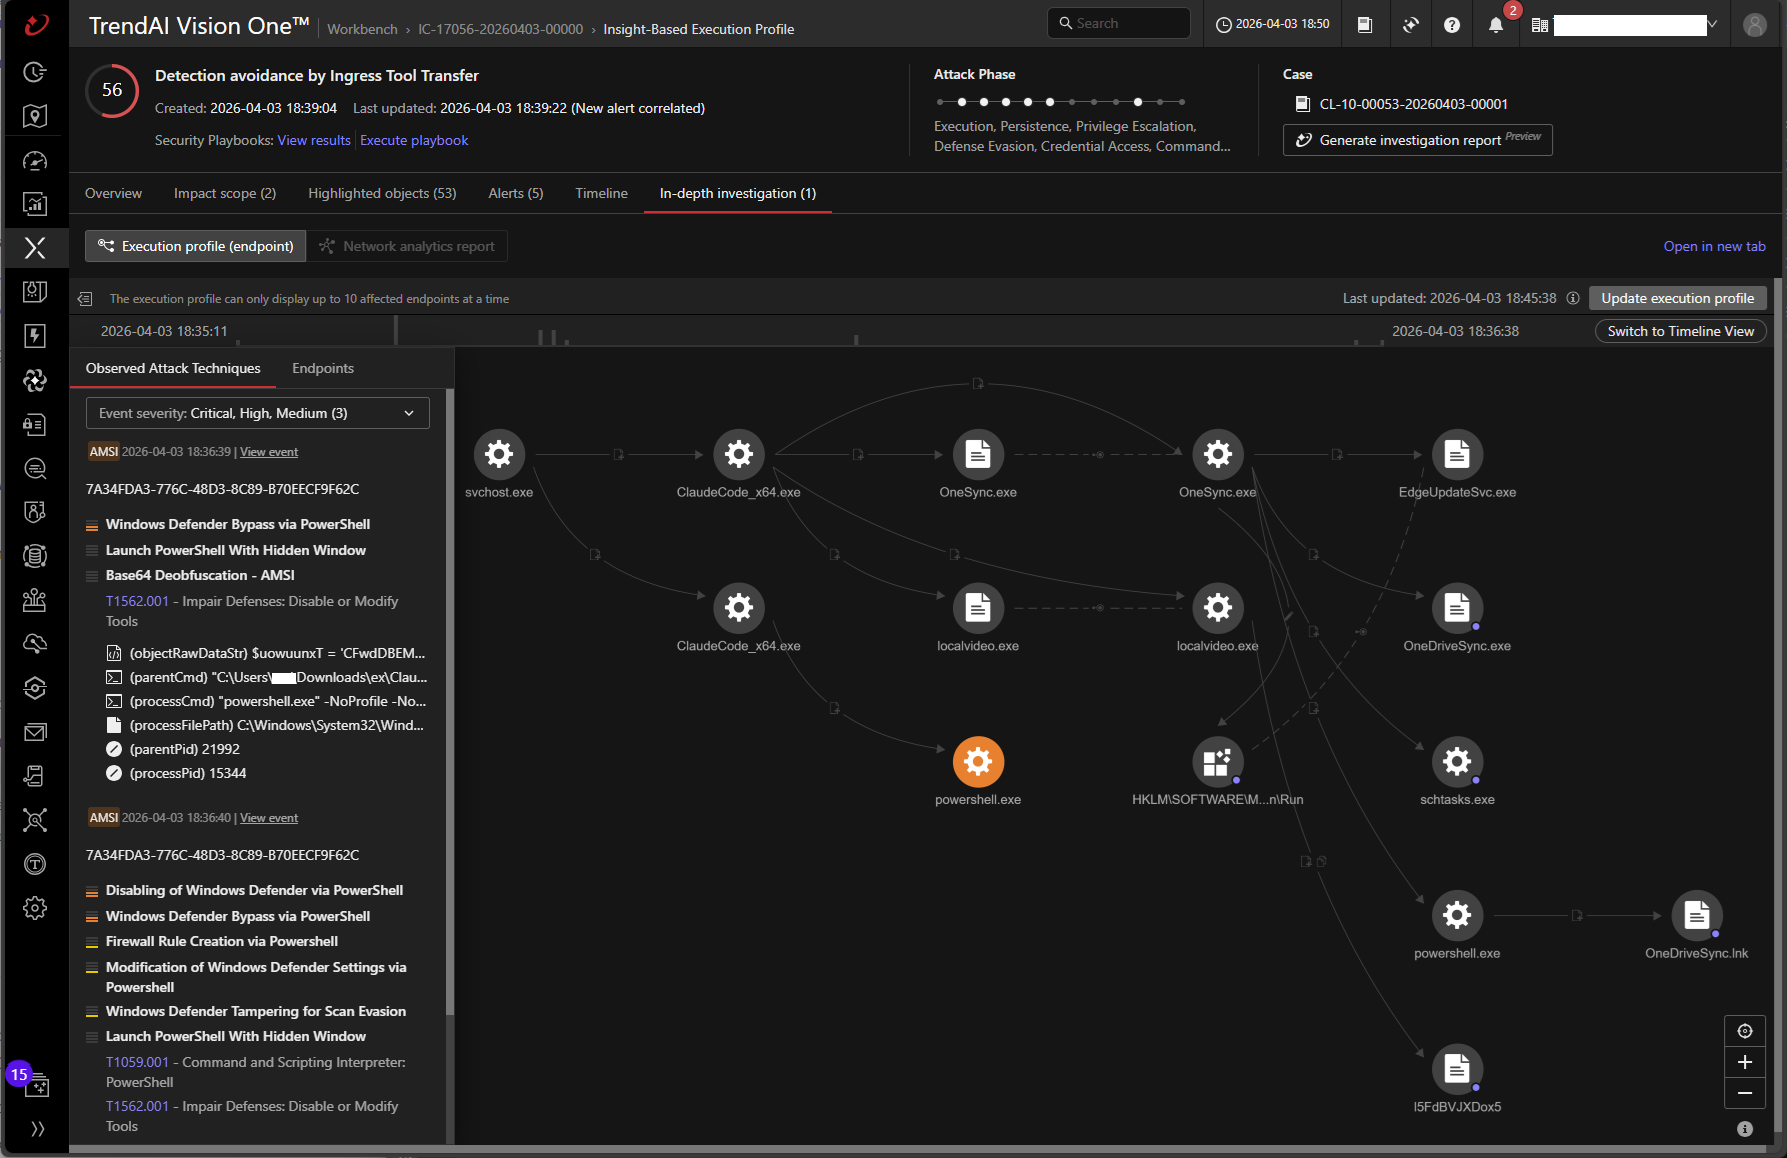The height and width of the screenshot is (1158, 1787).
Task: Click the zoom out minus button
Action: coord(1744,1093)
